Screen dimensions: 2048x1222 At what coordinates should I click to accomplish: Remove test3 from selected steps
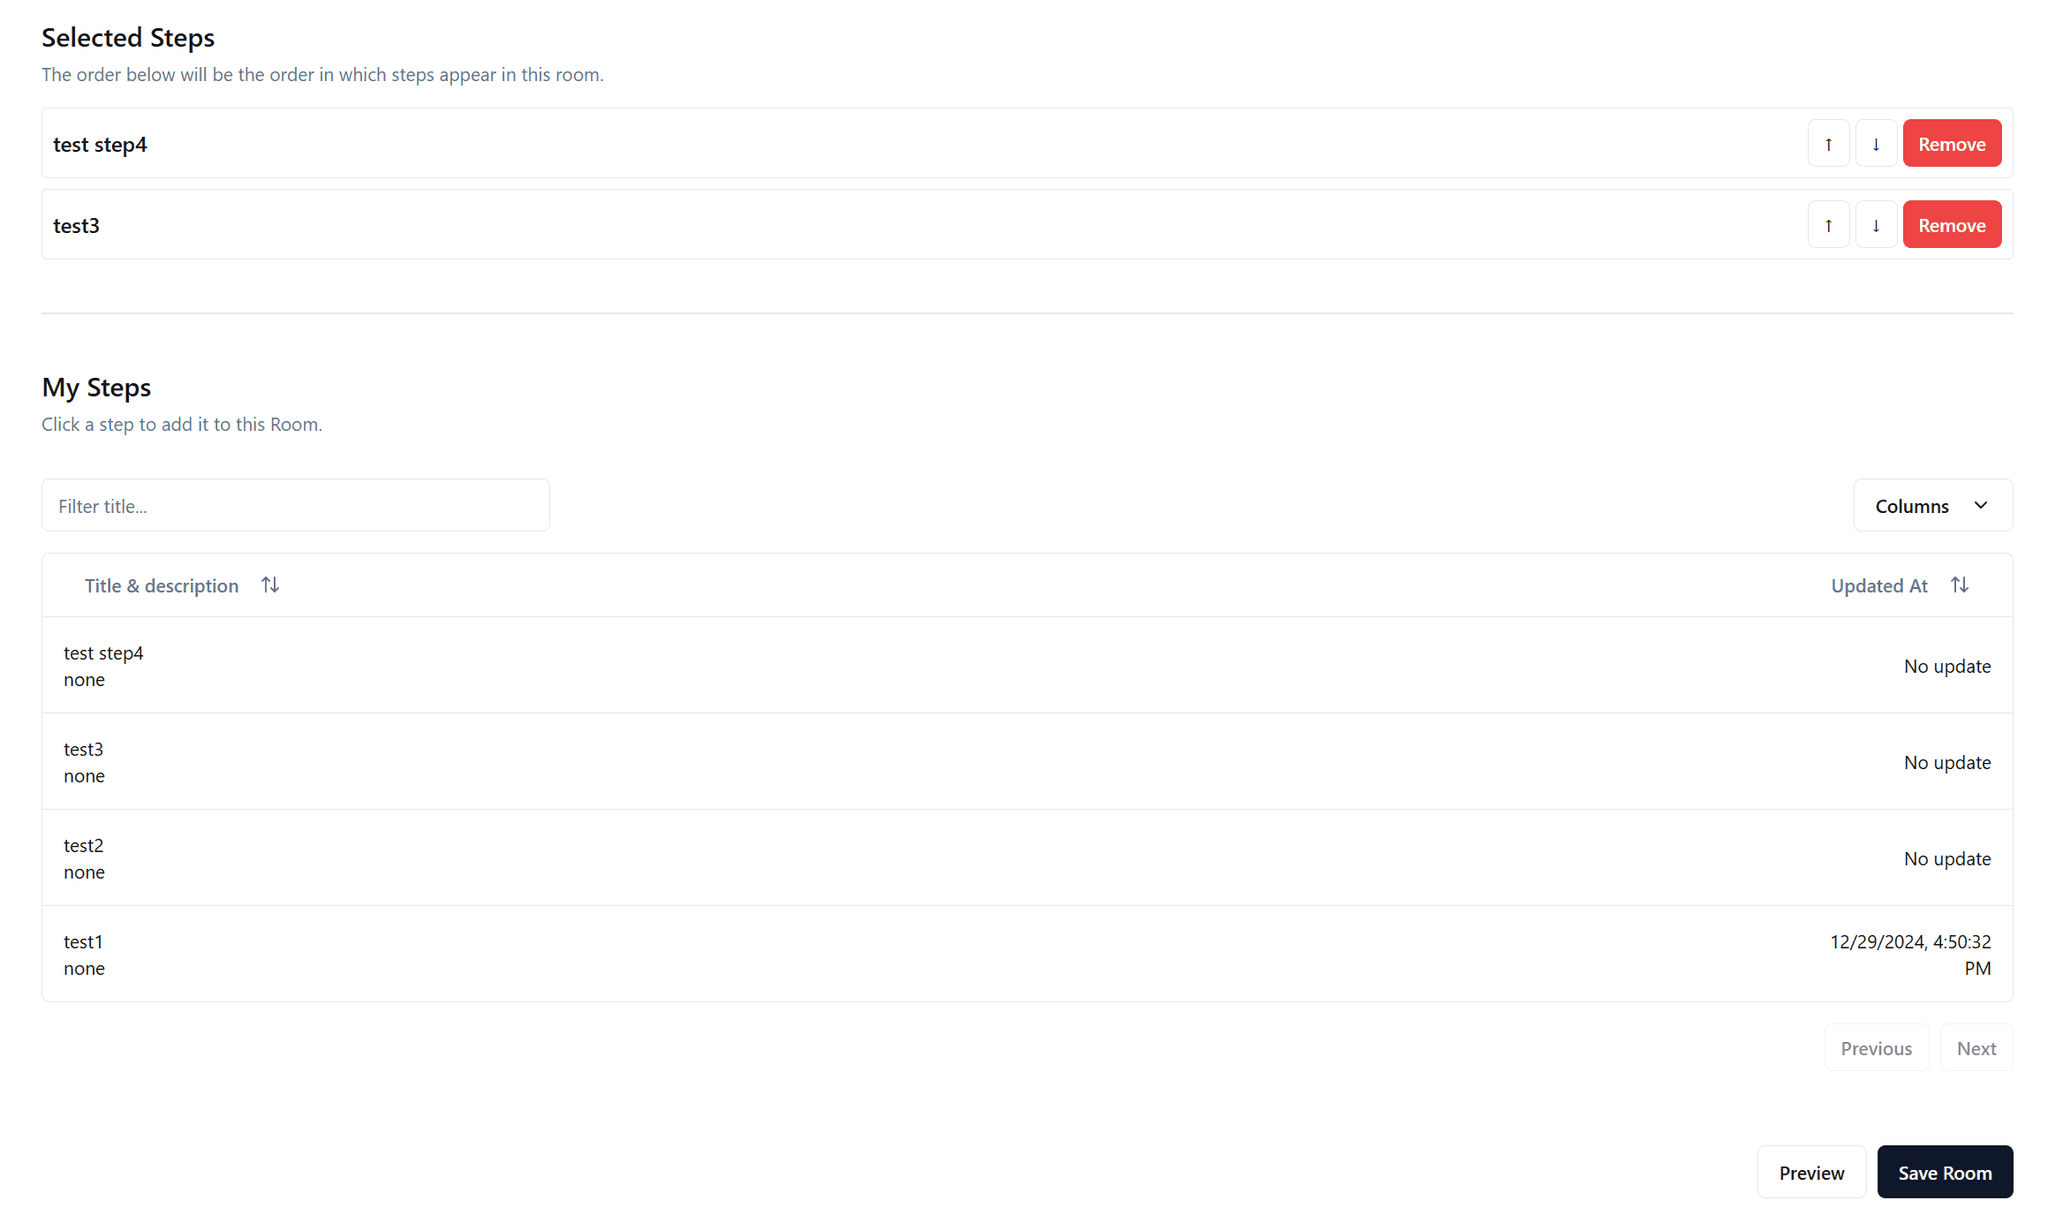pyautogui.click(x=1952, y=225)
